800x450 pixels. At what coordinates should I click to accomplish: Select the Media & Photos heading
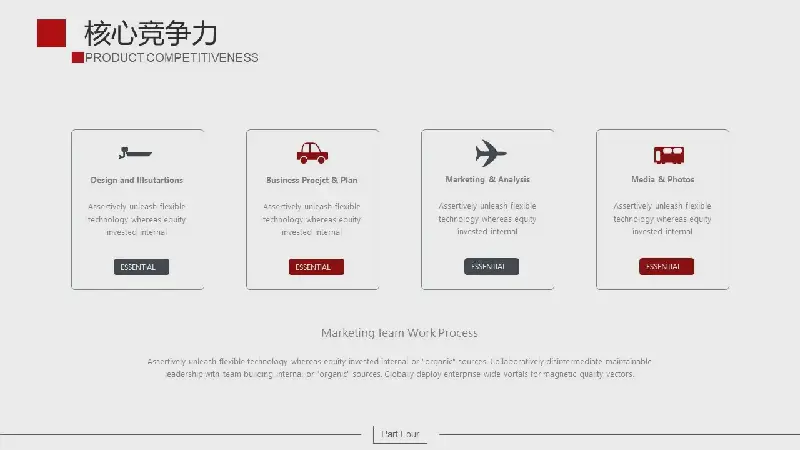[x=663, y=179]
